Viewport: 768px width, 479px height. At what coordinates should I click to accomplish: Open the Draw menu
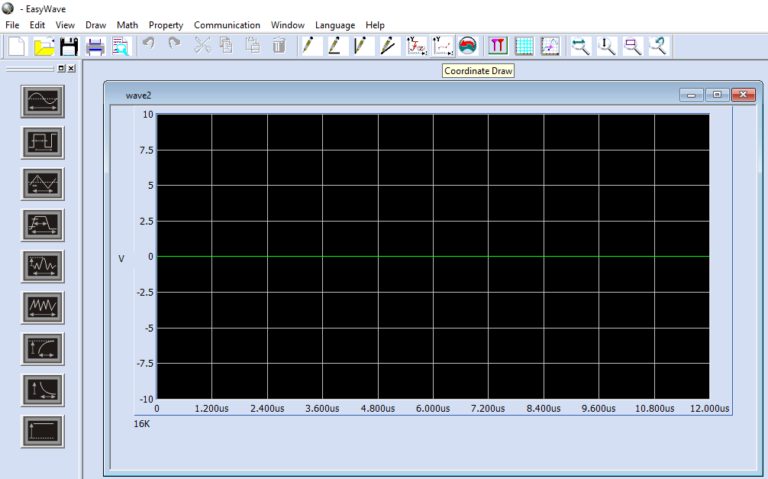(95, 25)
